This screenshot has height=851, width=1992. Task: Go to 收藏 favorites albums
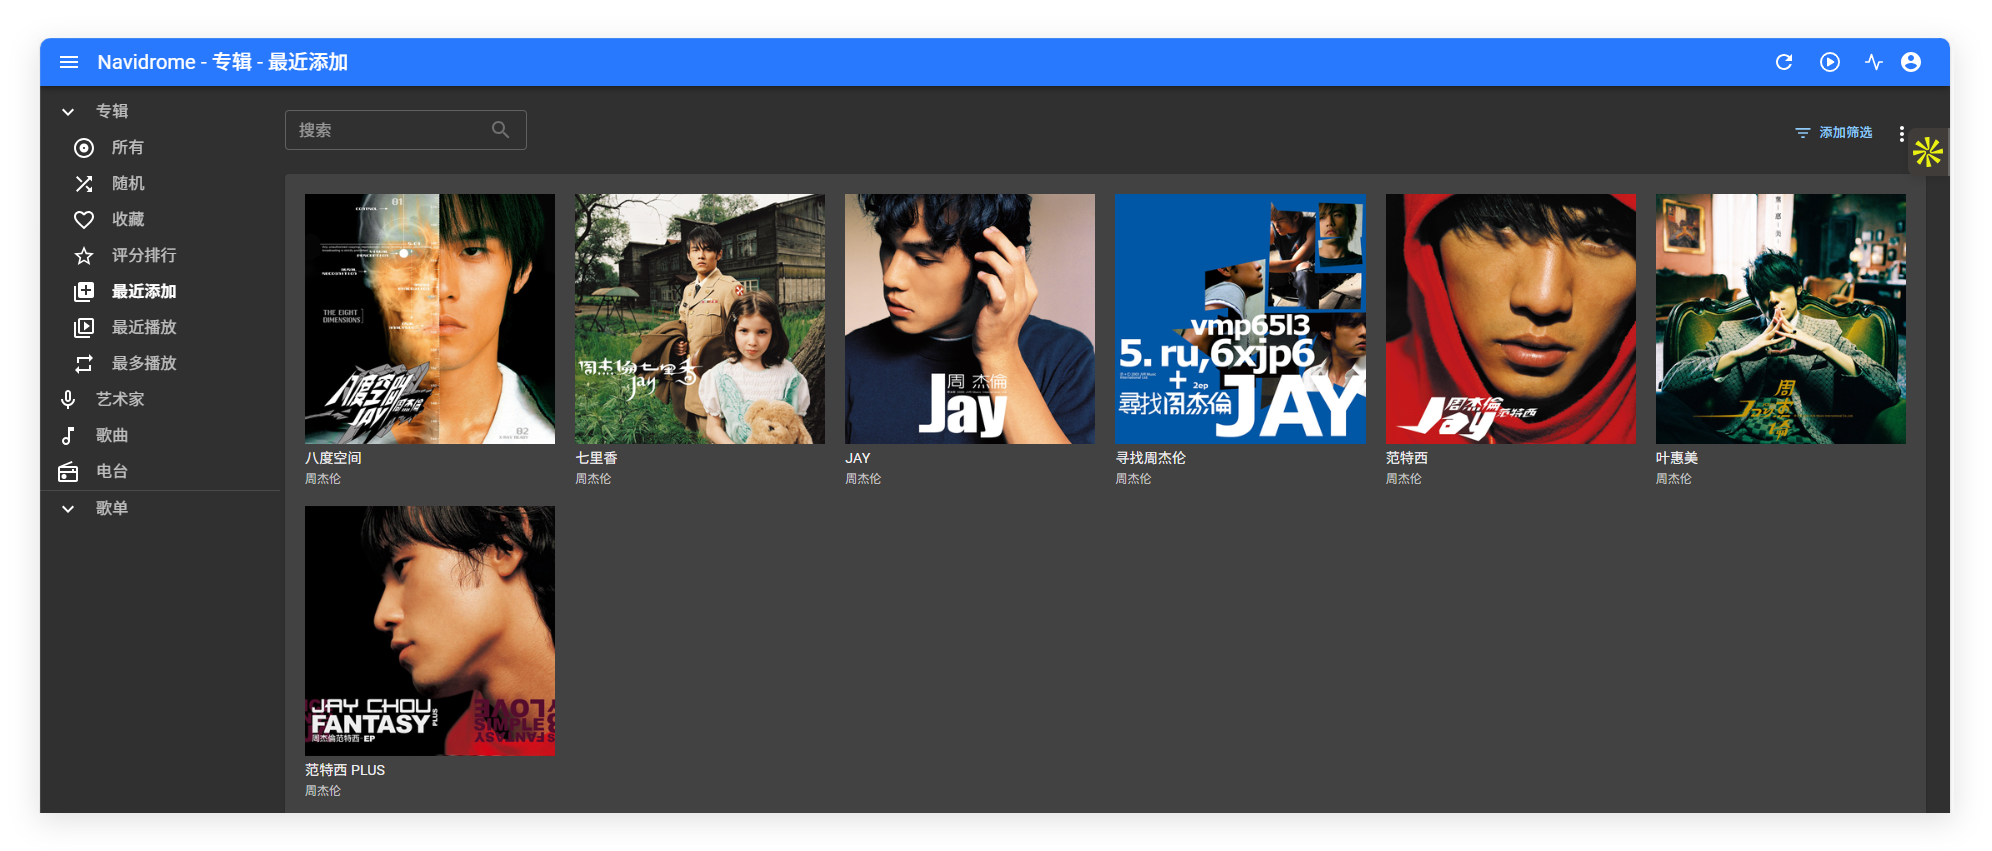tap(127, 219)
